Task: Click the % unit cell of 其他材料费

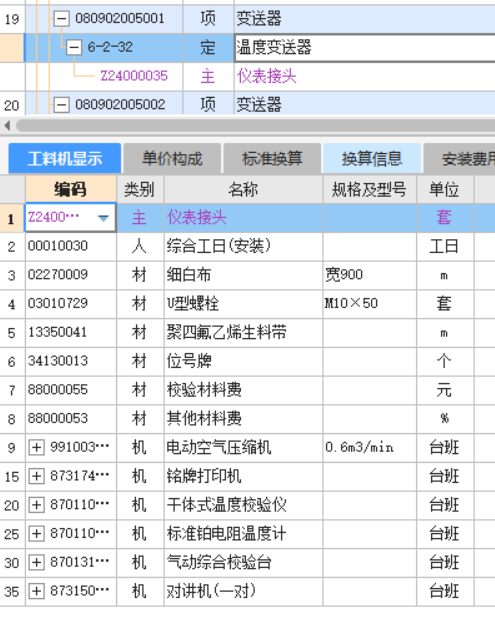Action: tap(445, 418)
